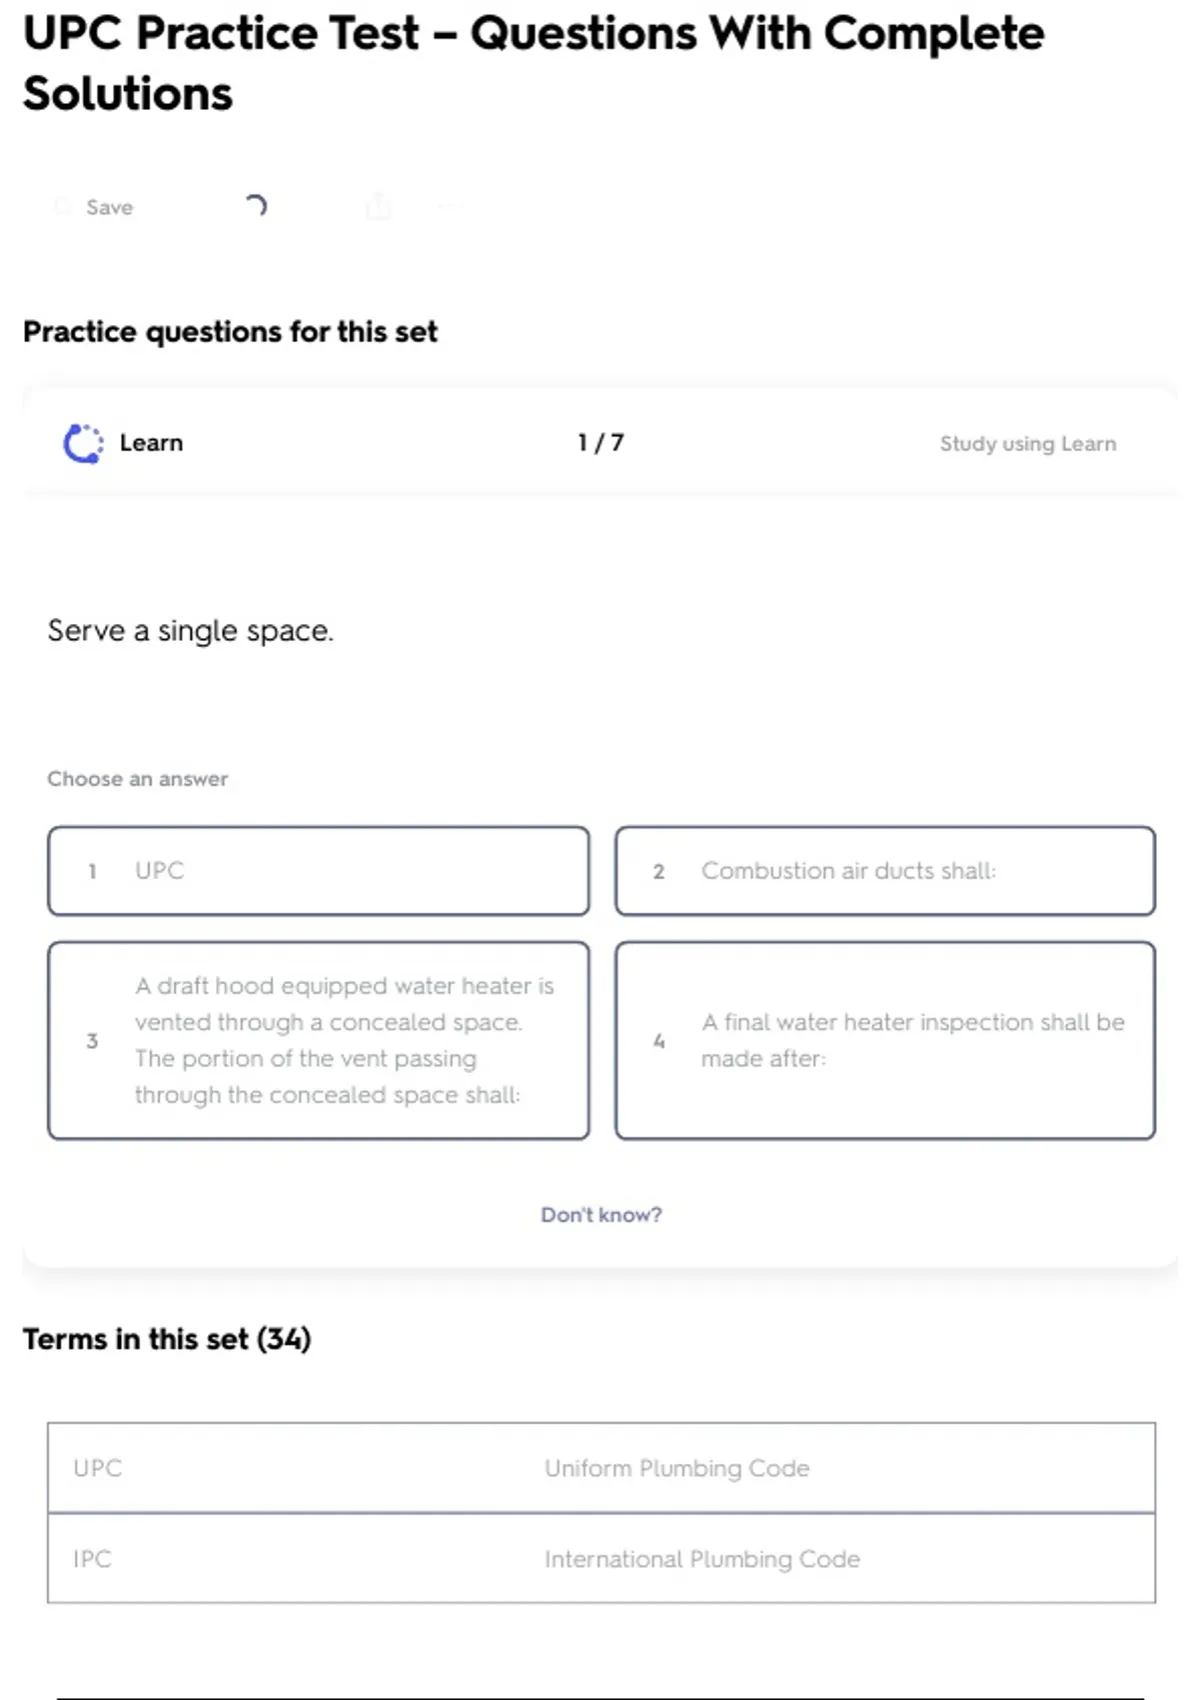Click the Uniform Plumbing Code definition
This screenshot has height=1700, width=1200.
(x=677, y=1468)
